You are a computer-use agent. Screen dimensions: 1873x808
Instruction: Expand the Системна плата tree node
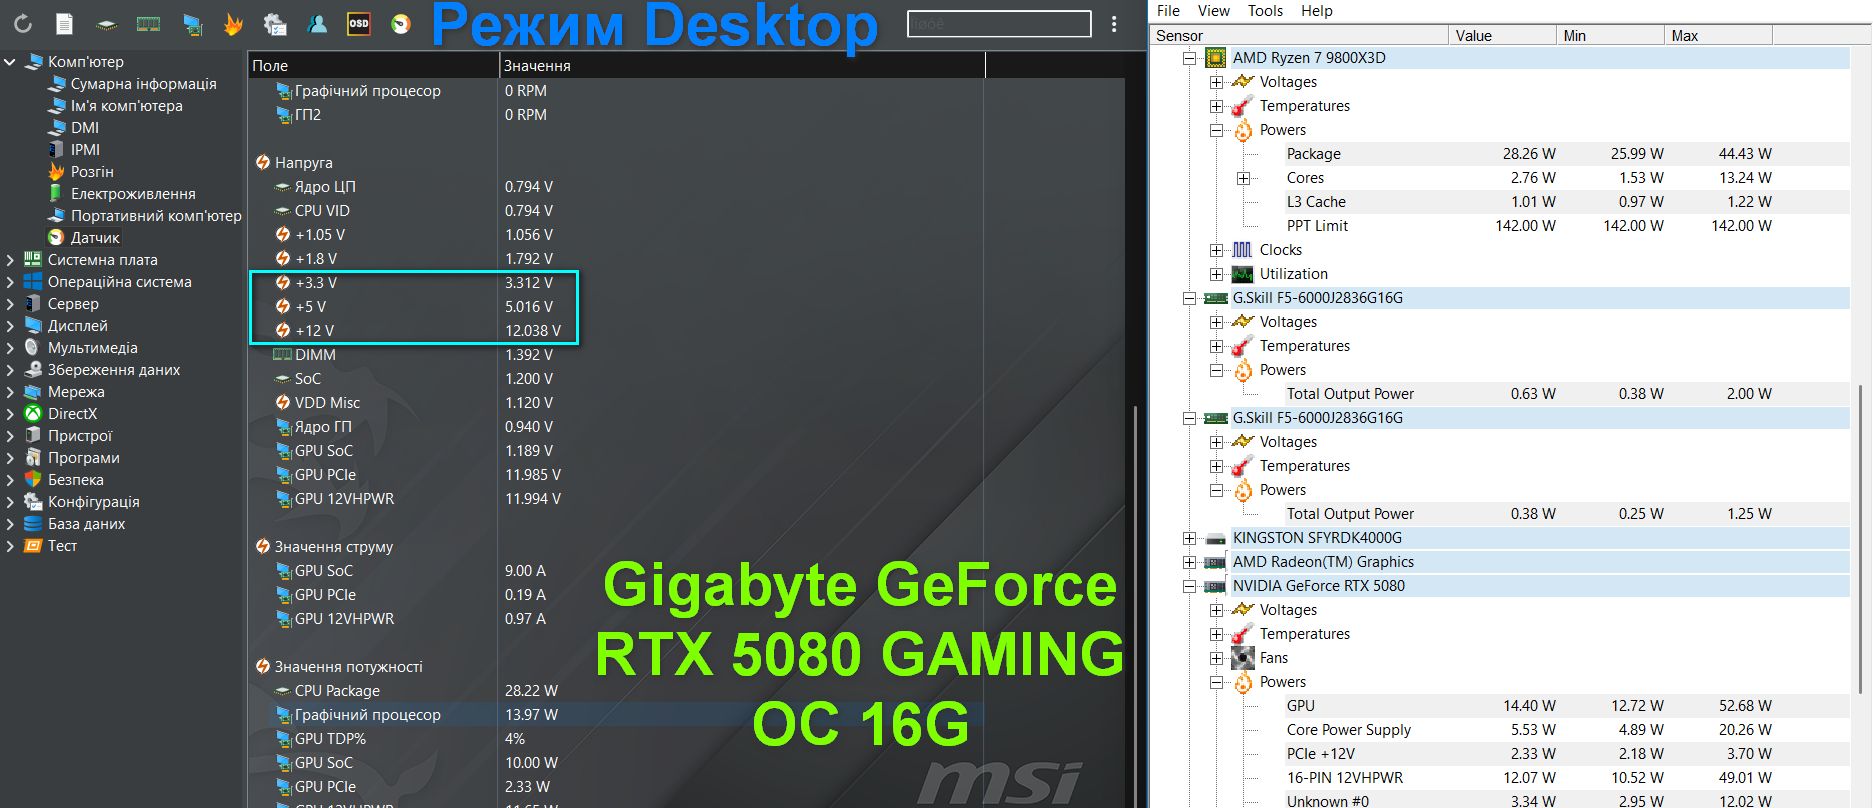pyautogui.click(x=10, y=260)
